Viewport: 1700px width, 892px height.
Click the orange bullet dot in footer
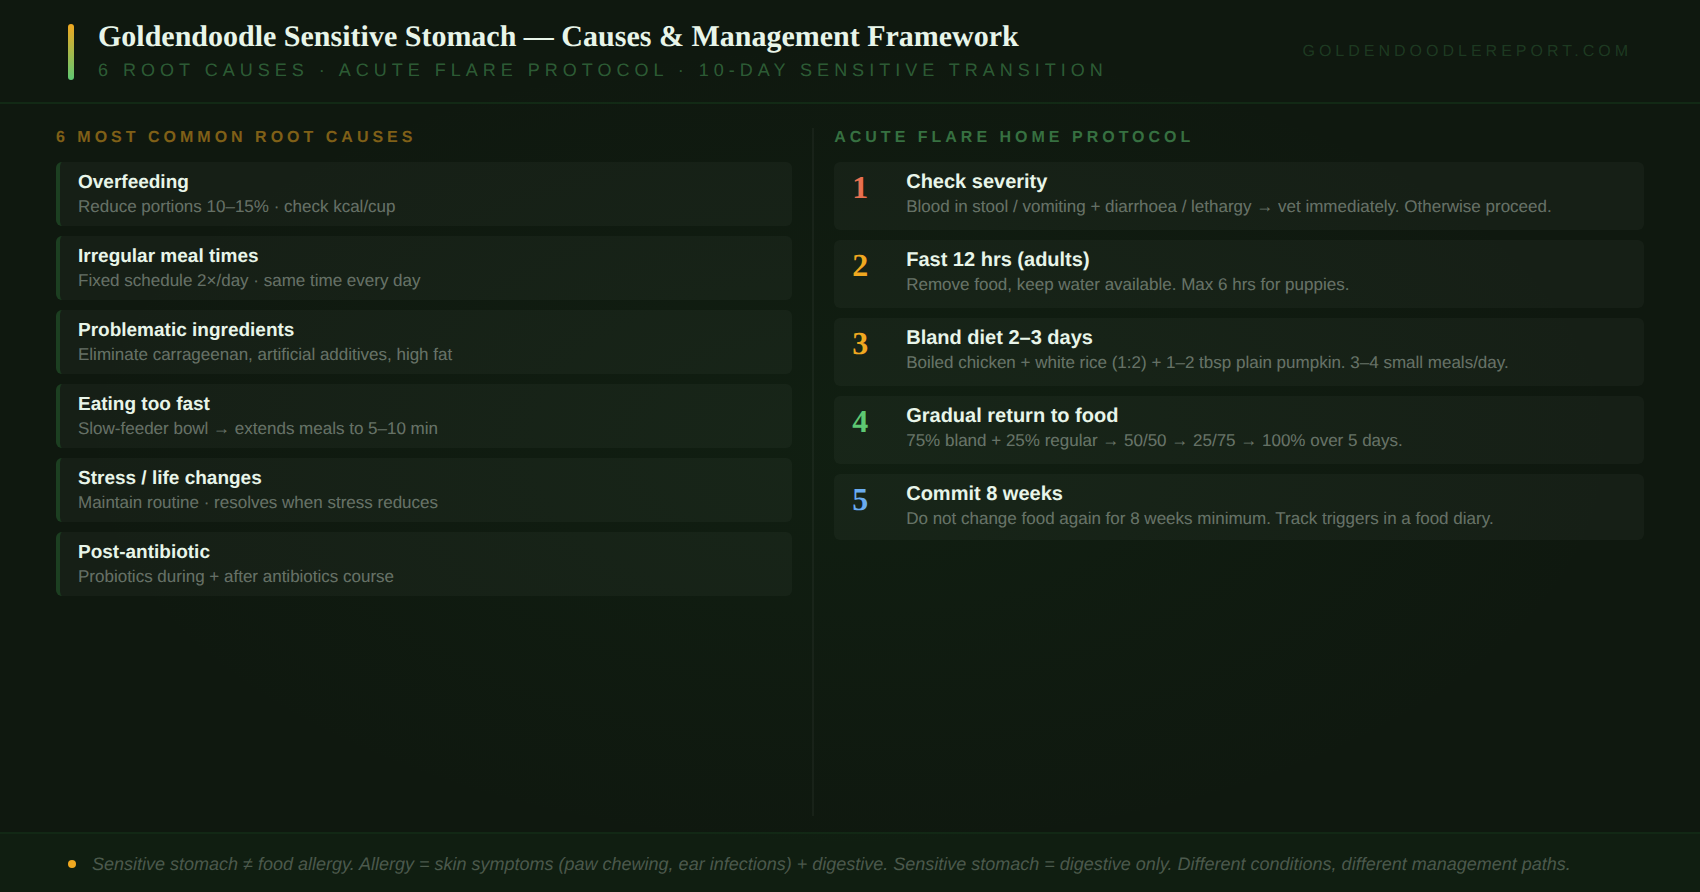[72, 864]
